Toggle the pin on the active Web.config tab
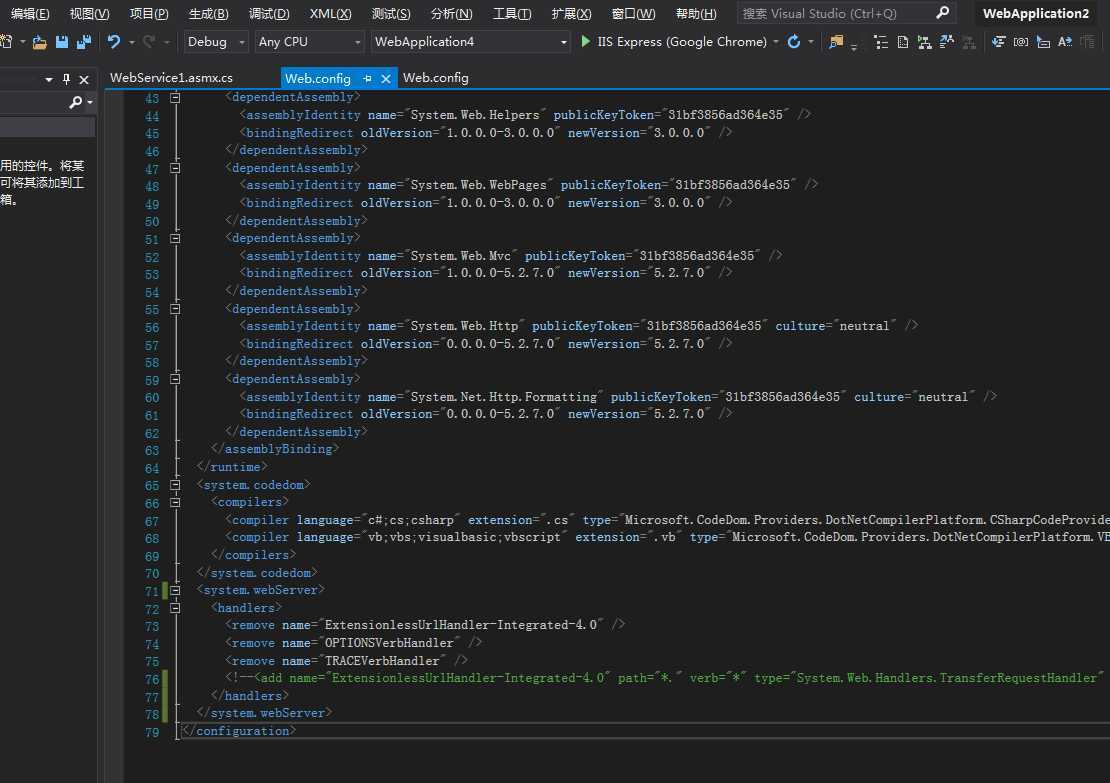The image size is (1110, 783). [367, 79]
